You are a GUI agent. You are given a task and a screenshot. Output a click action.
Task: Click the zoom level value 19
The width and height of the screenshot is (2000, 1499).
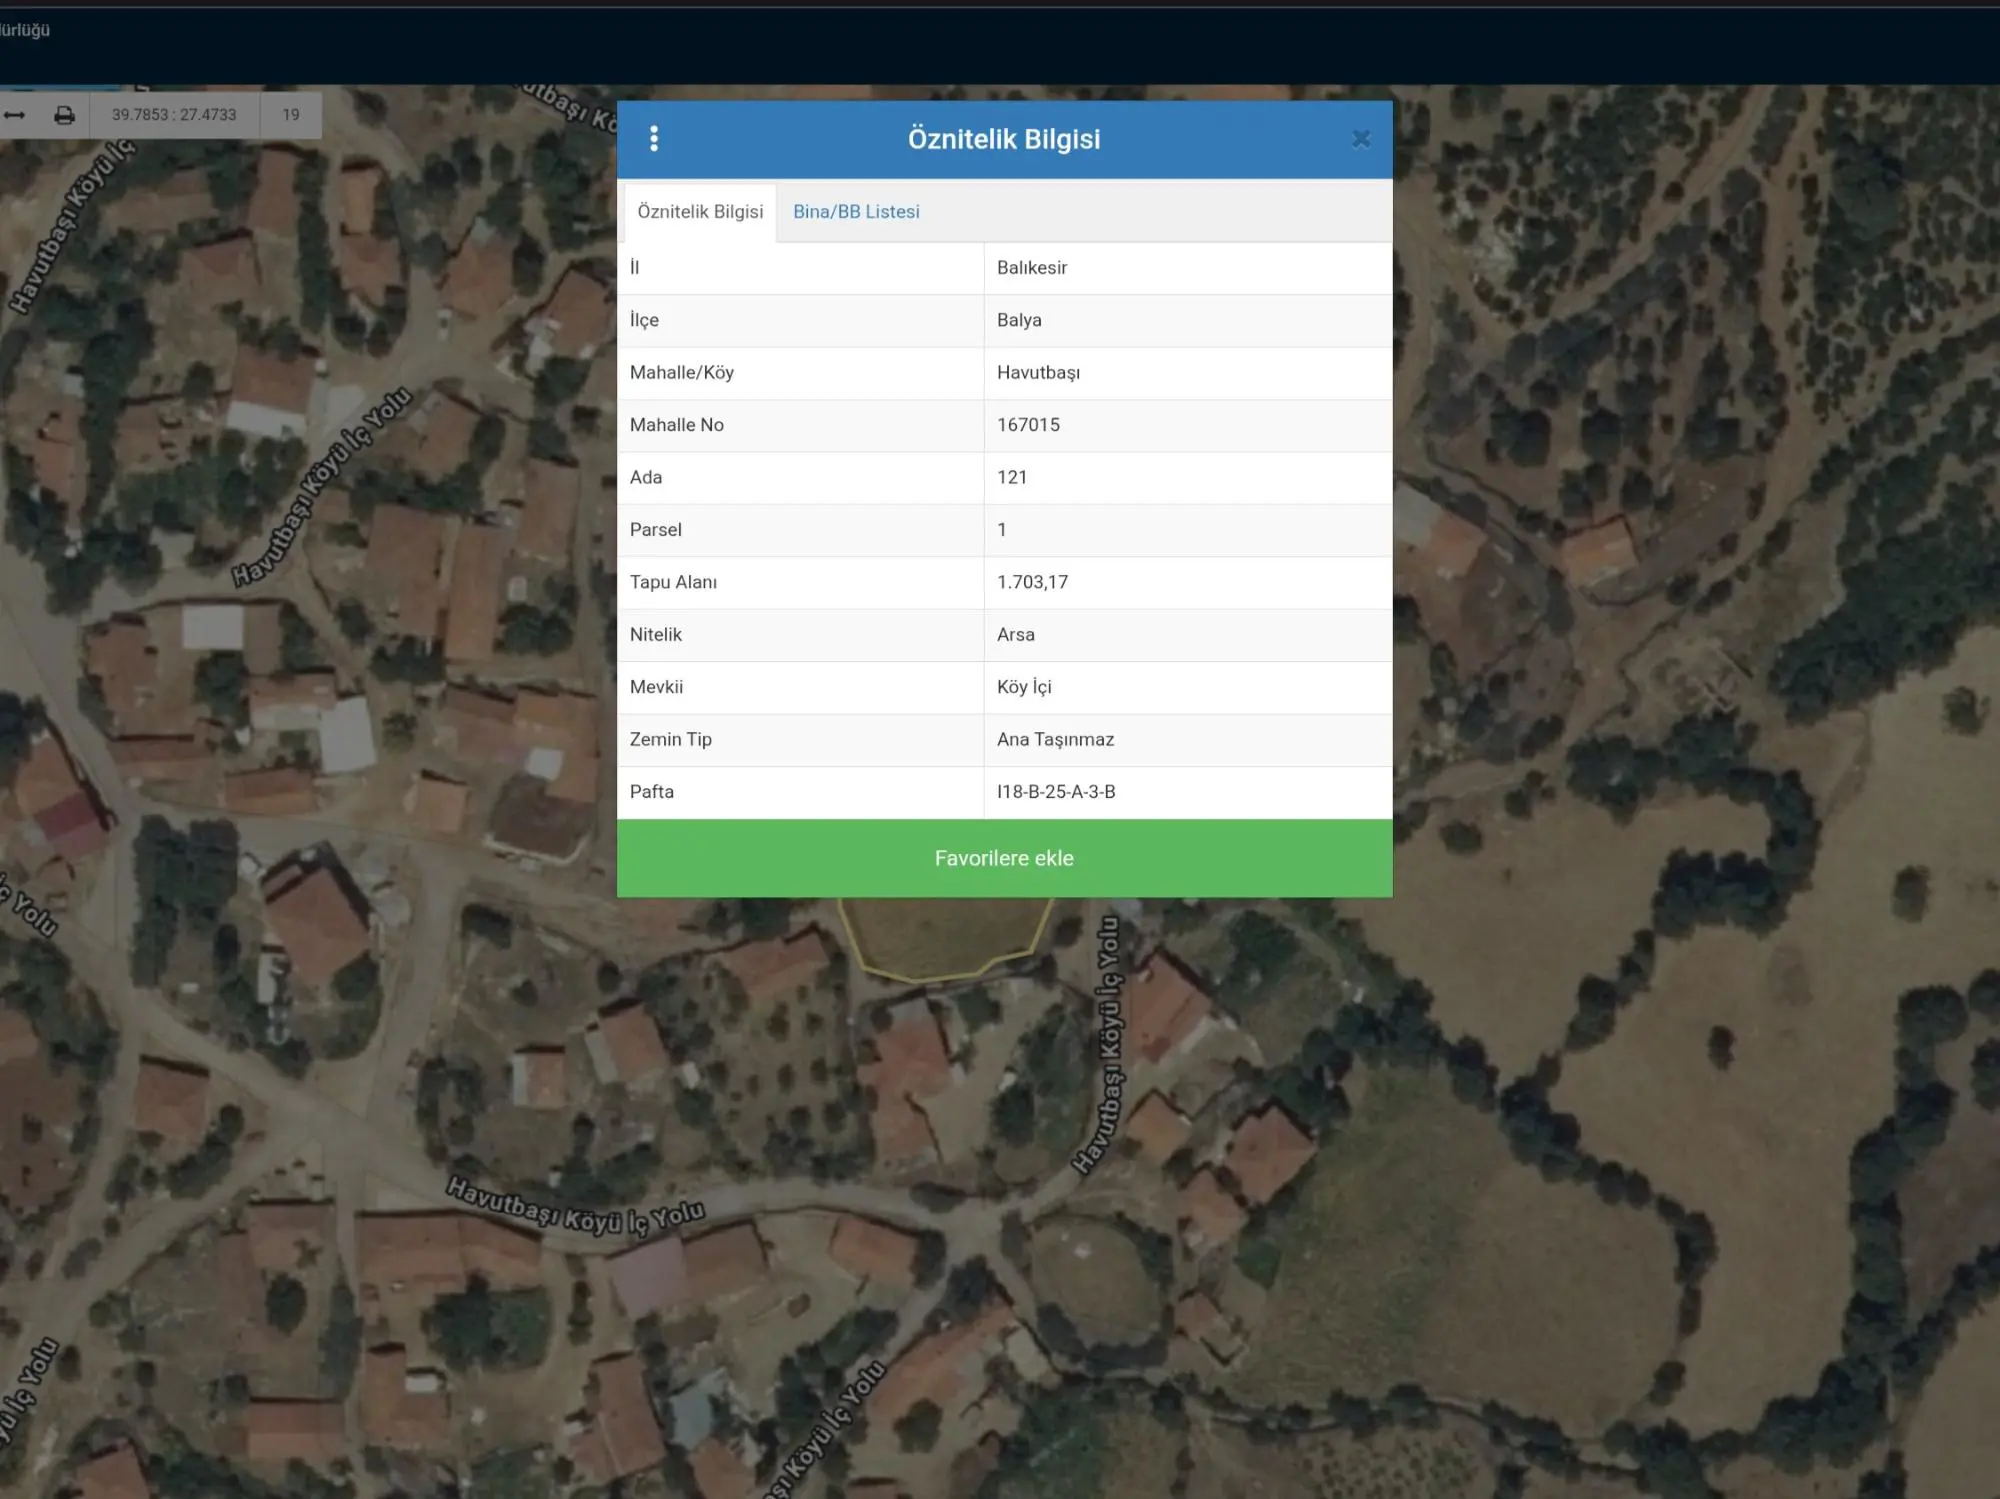click(291, 115)
